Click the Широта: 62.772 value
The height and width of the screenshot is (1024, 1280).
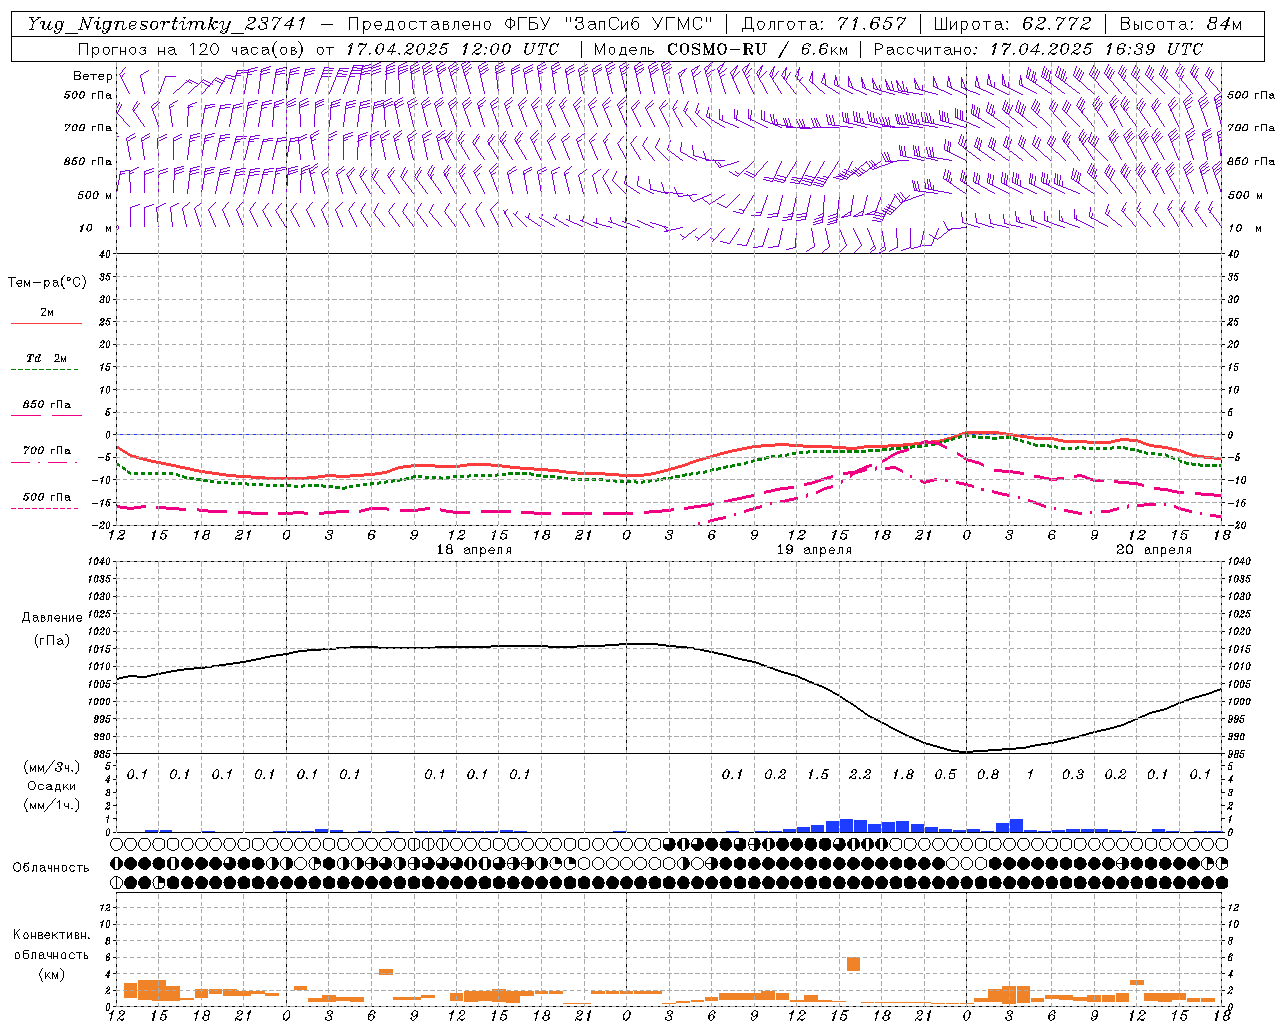1013,24
